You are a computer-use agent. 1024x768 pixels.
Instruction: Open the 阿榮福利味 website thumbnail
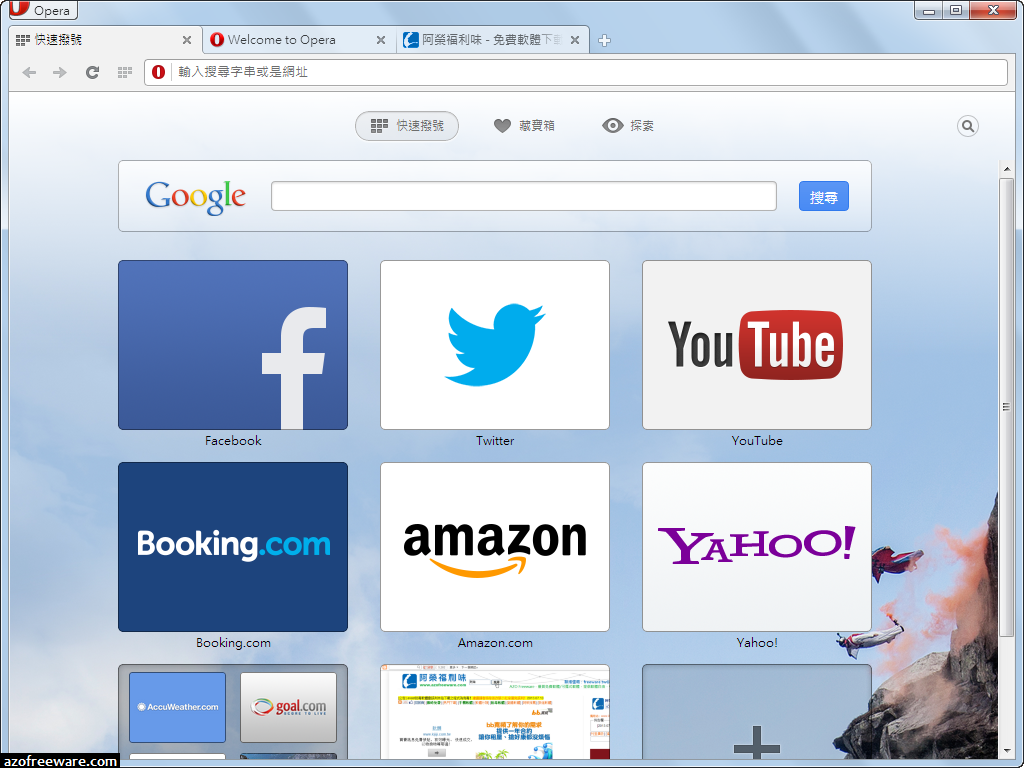tap(495, 712)
